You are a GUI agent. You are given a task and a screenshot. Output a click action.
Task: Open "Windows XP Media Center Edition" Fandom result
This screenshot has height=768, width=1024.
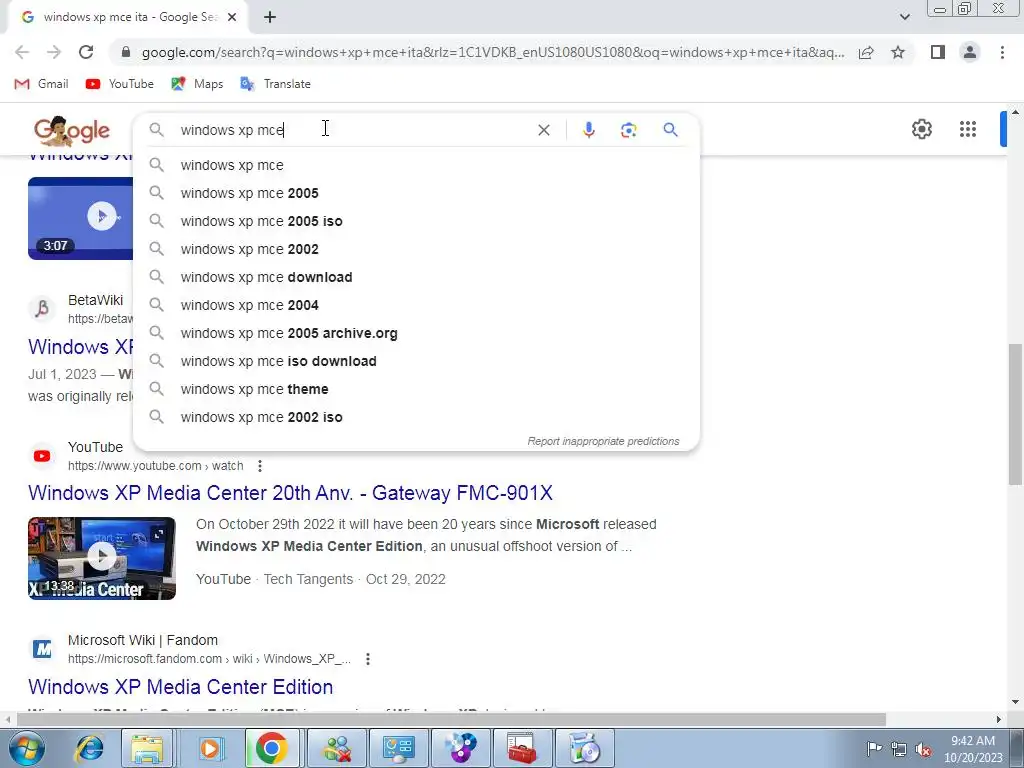[x=181, y=687]
